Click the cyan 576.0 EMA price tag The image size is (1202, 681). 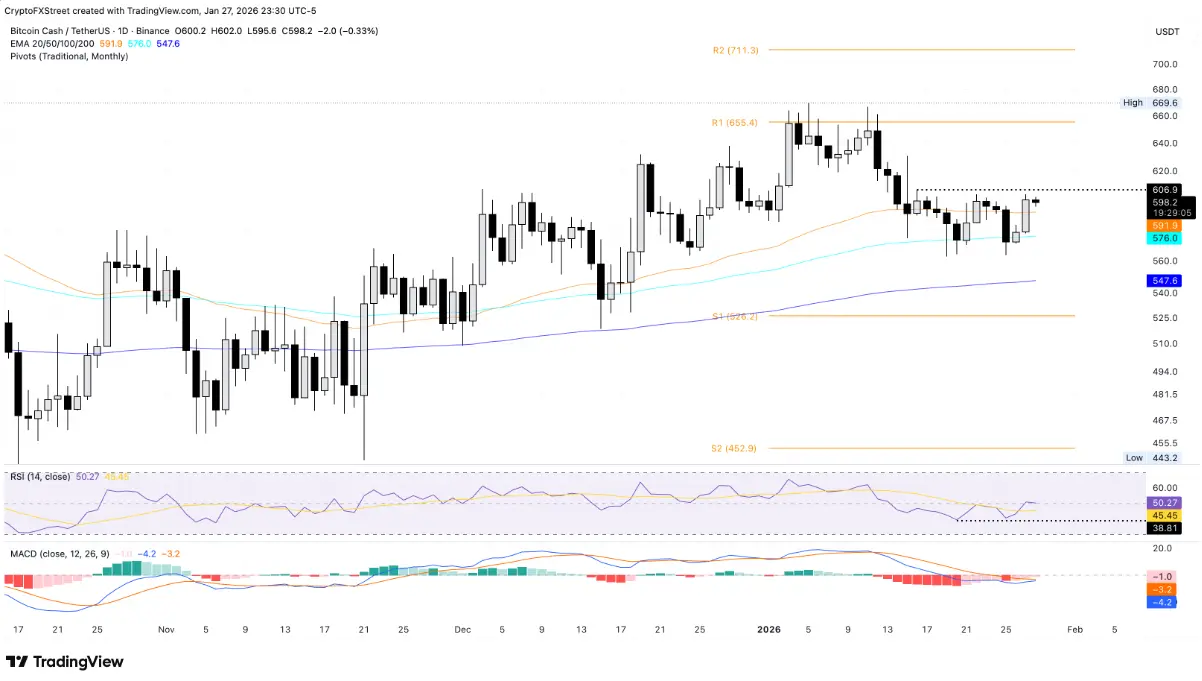pos(1165,238)
